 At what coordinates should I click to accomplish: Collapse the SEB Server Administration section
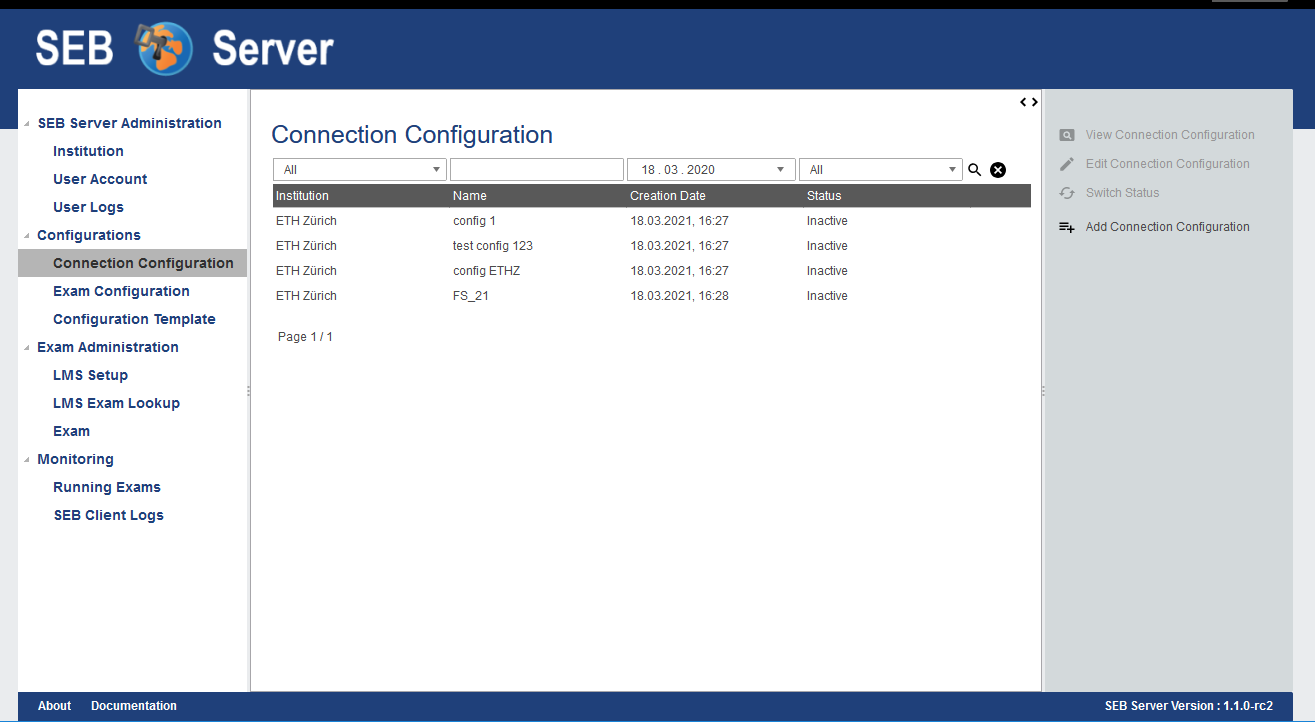coord(27,124)
